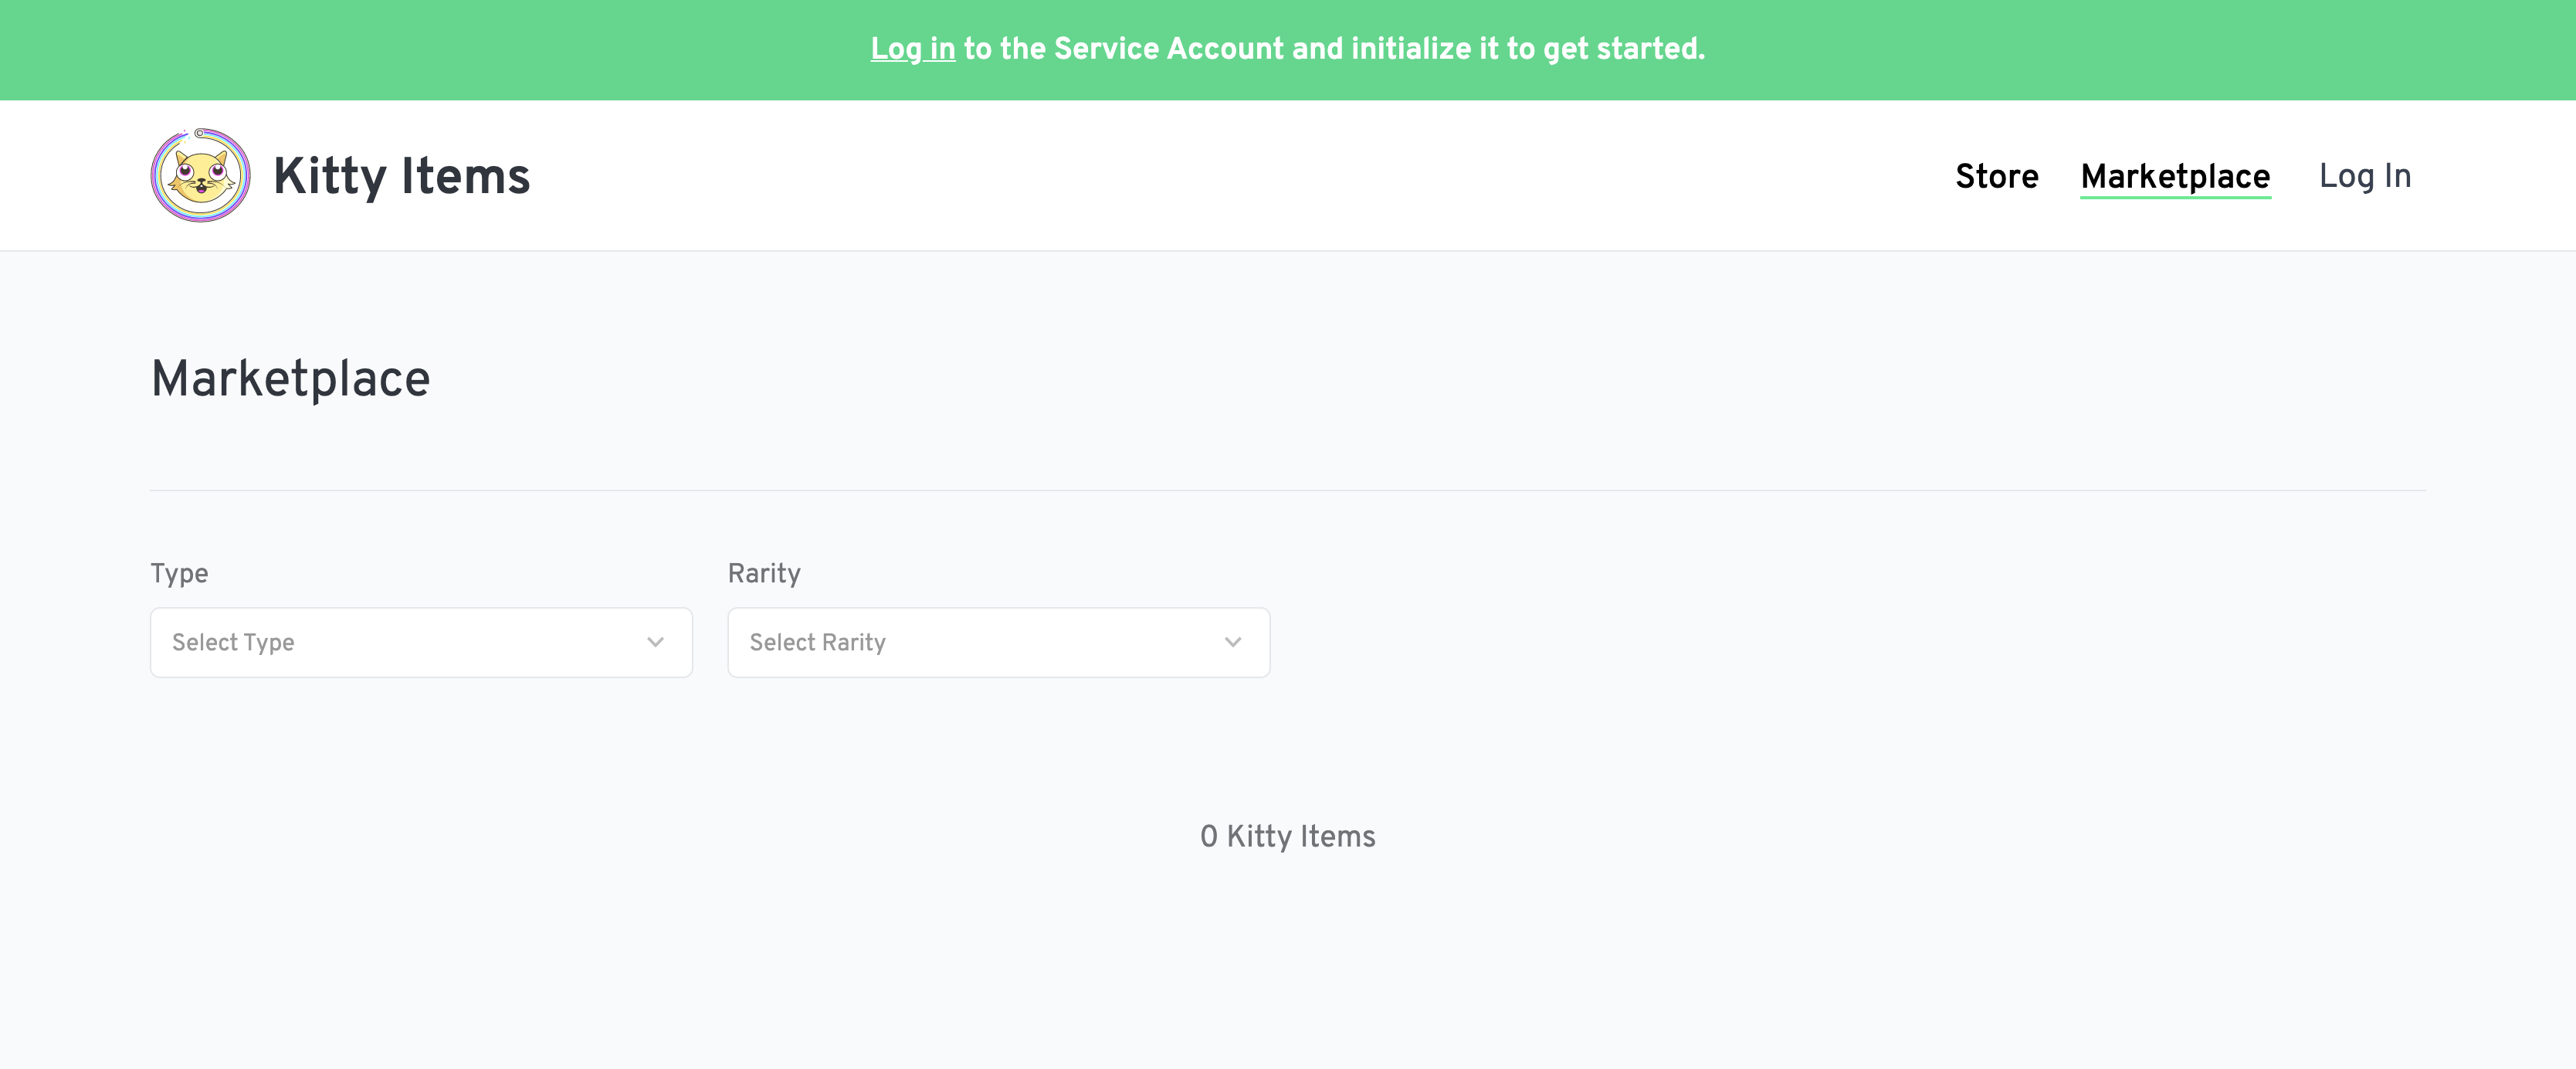Click Log In in the navigation bar
This screenshot has width=2576, height=1069.
[2365, 175]
